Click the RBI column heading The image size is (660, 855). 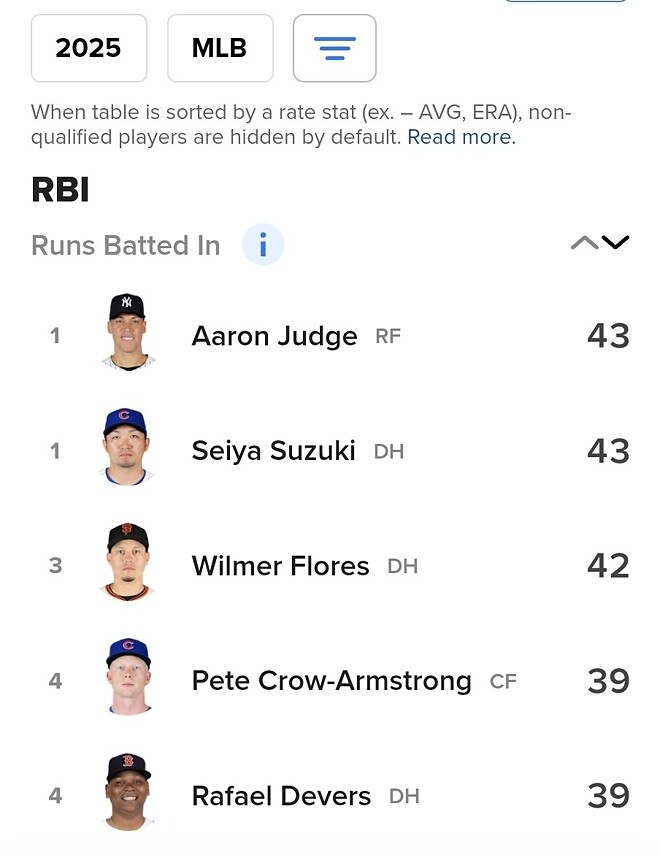[x=60, y=190]
